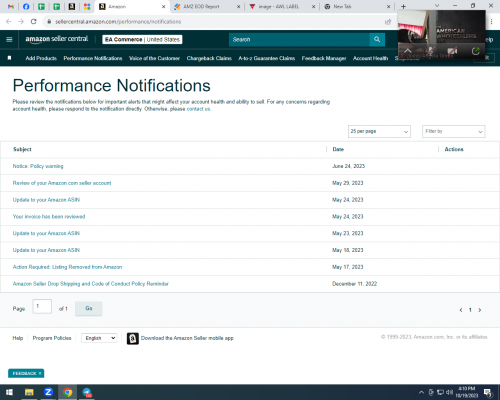Open the second green spreadsheet pinned tab

pos(57,6)
